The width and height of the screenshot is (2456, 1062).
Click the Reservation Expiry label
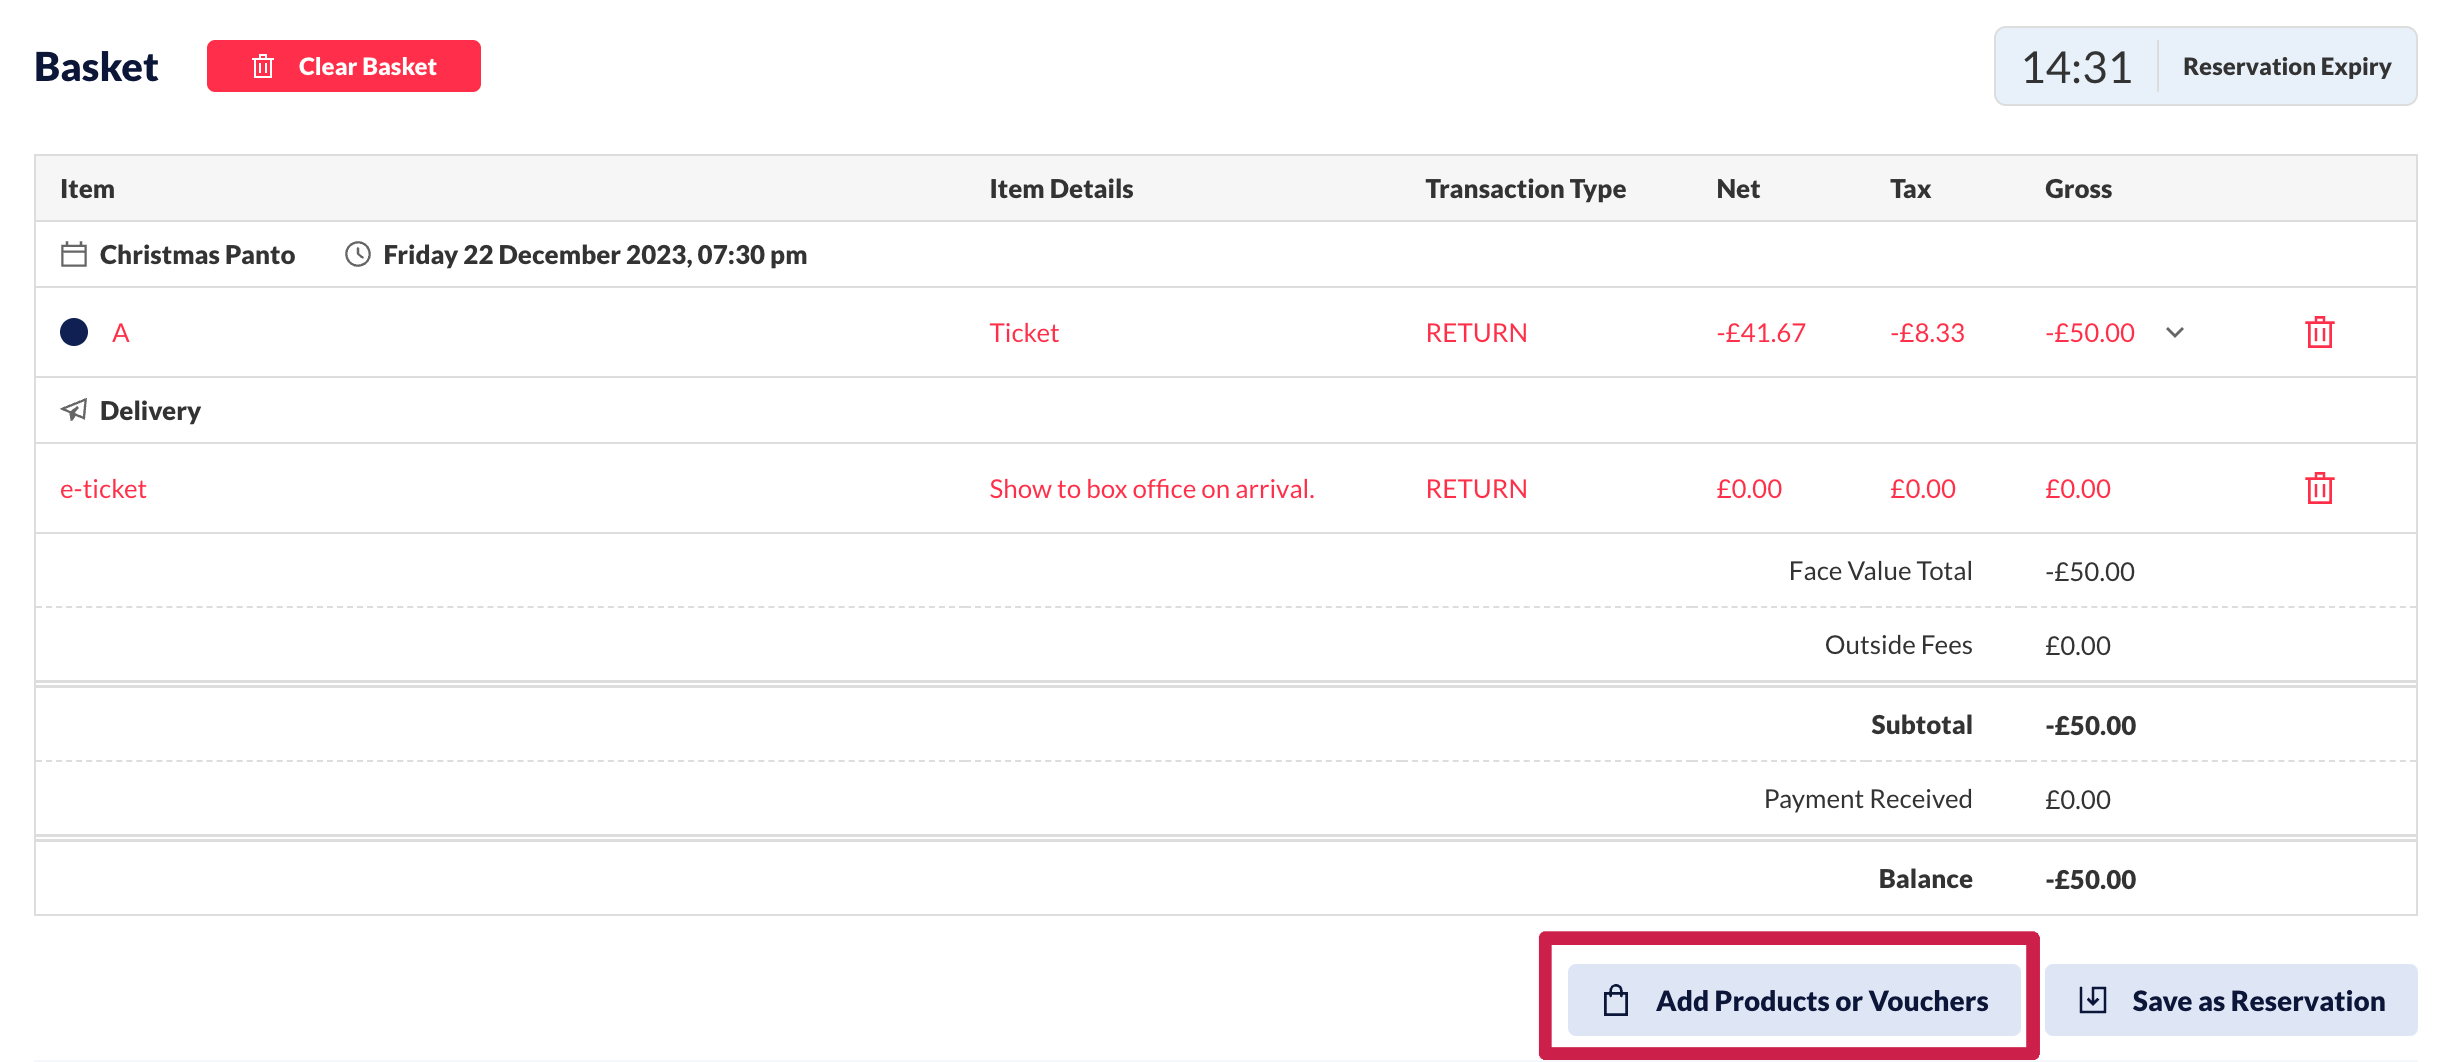click(x=2287, y=67)
